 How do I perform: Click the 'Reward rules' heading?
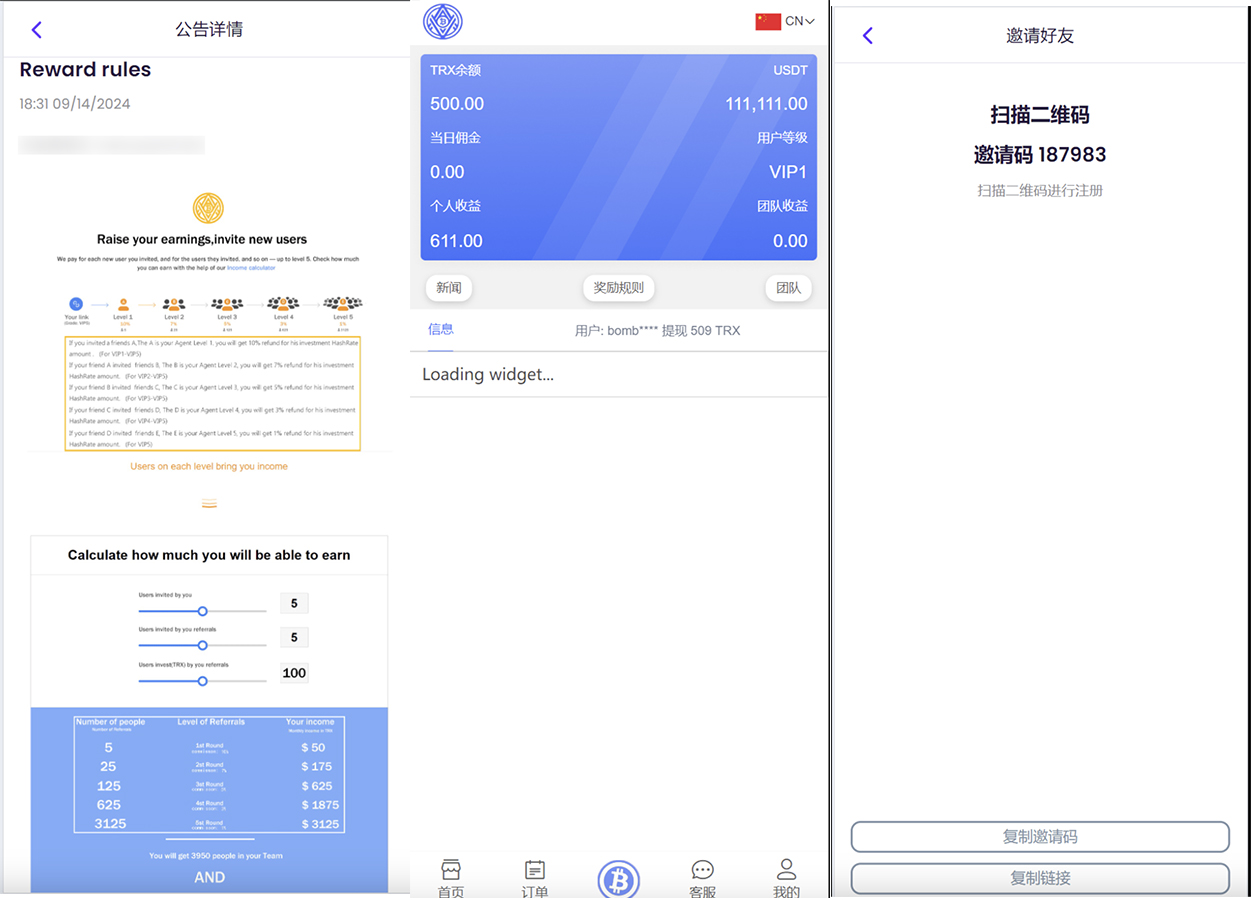coord(85,70)
